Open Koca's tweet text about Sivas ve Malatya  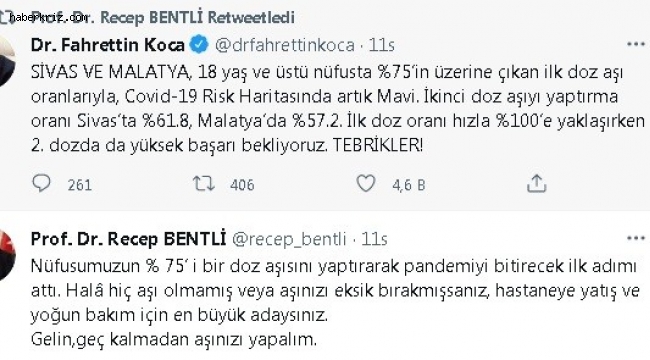coord(338,109)
